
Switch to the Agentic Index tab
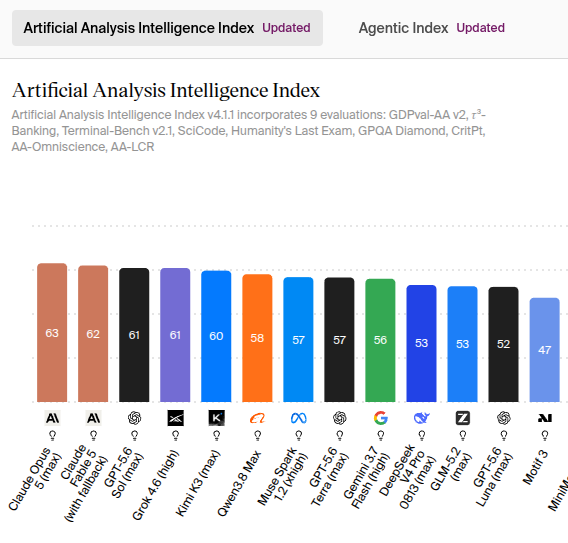coord(431,28)
